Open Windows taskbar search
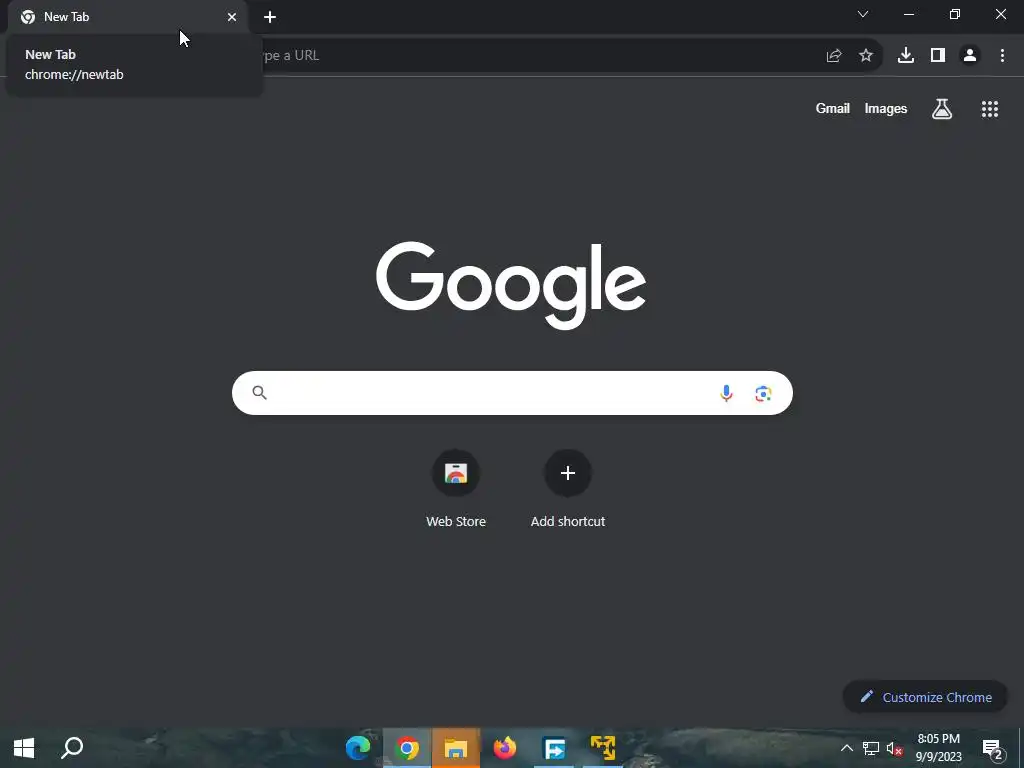 pyautogui.click(x=72, y=748)
